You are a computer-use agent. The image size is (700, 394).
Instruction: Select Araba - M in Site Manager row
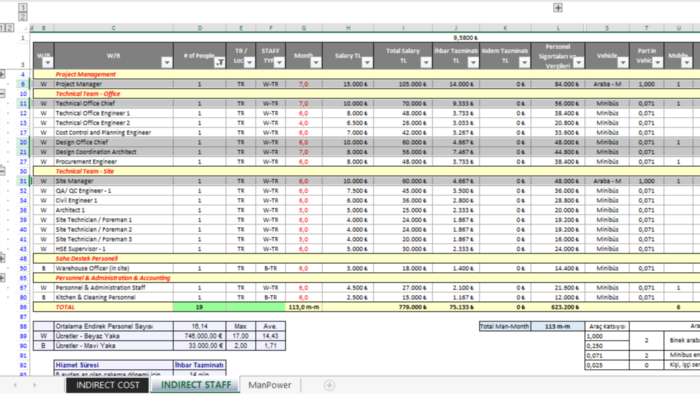(607, 181)
